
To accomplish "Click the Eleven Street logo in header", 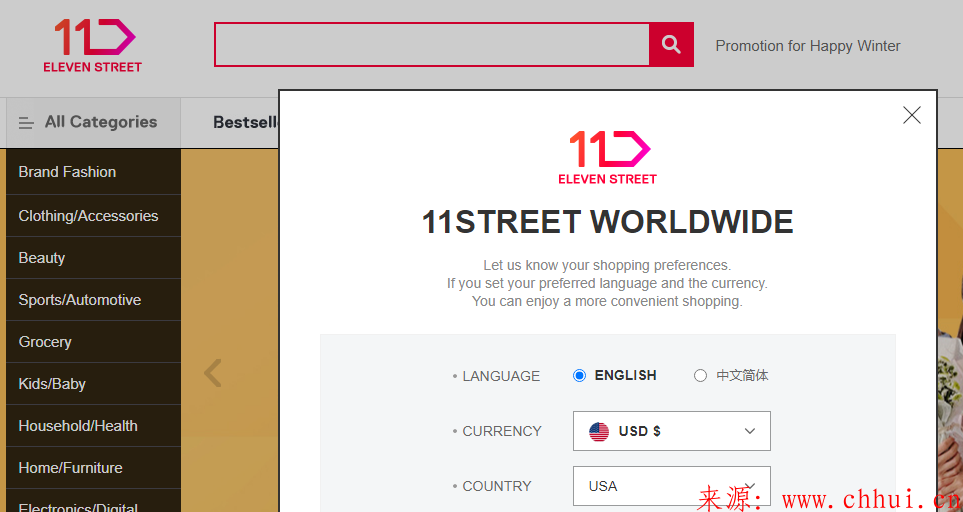I will tap(93, 45).
